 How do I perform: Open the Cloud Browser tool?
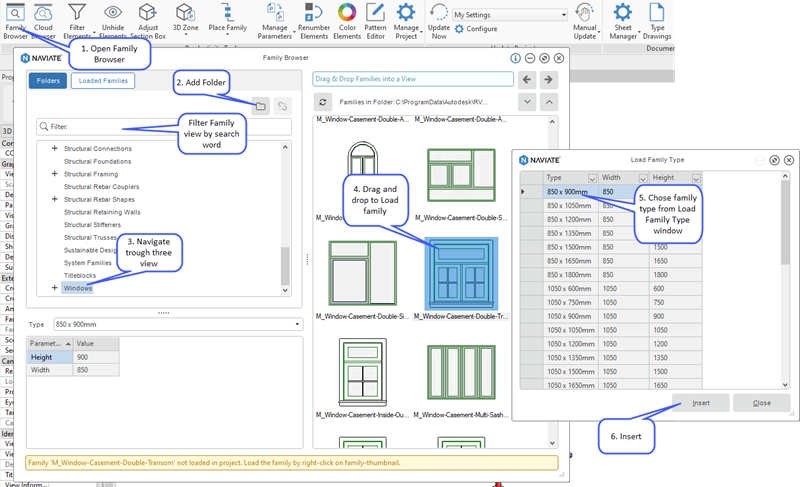click(45, 13)
